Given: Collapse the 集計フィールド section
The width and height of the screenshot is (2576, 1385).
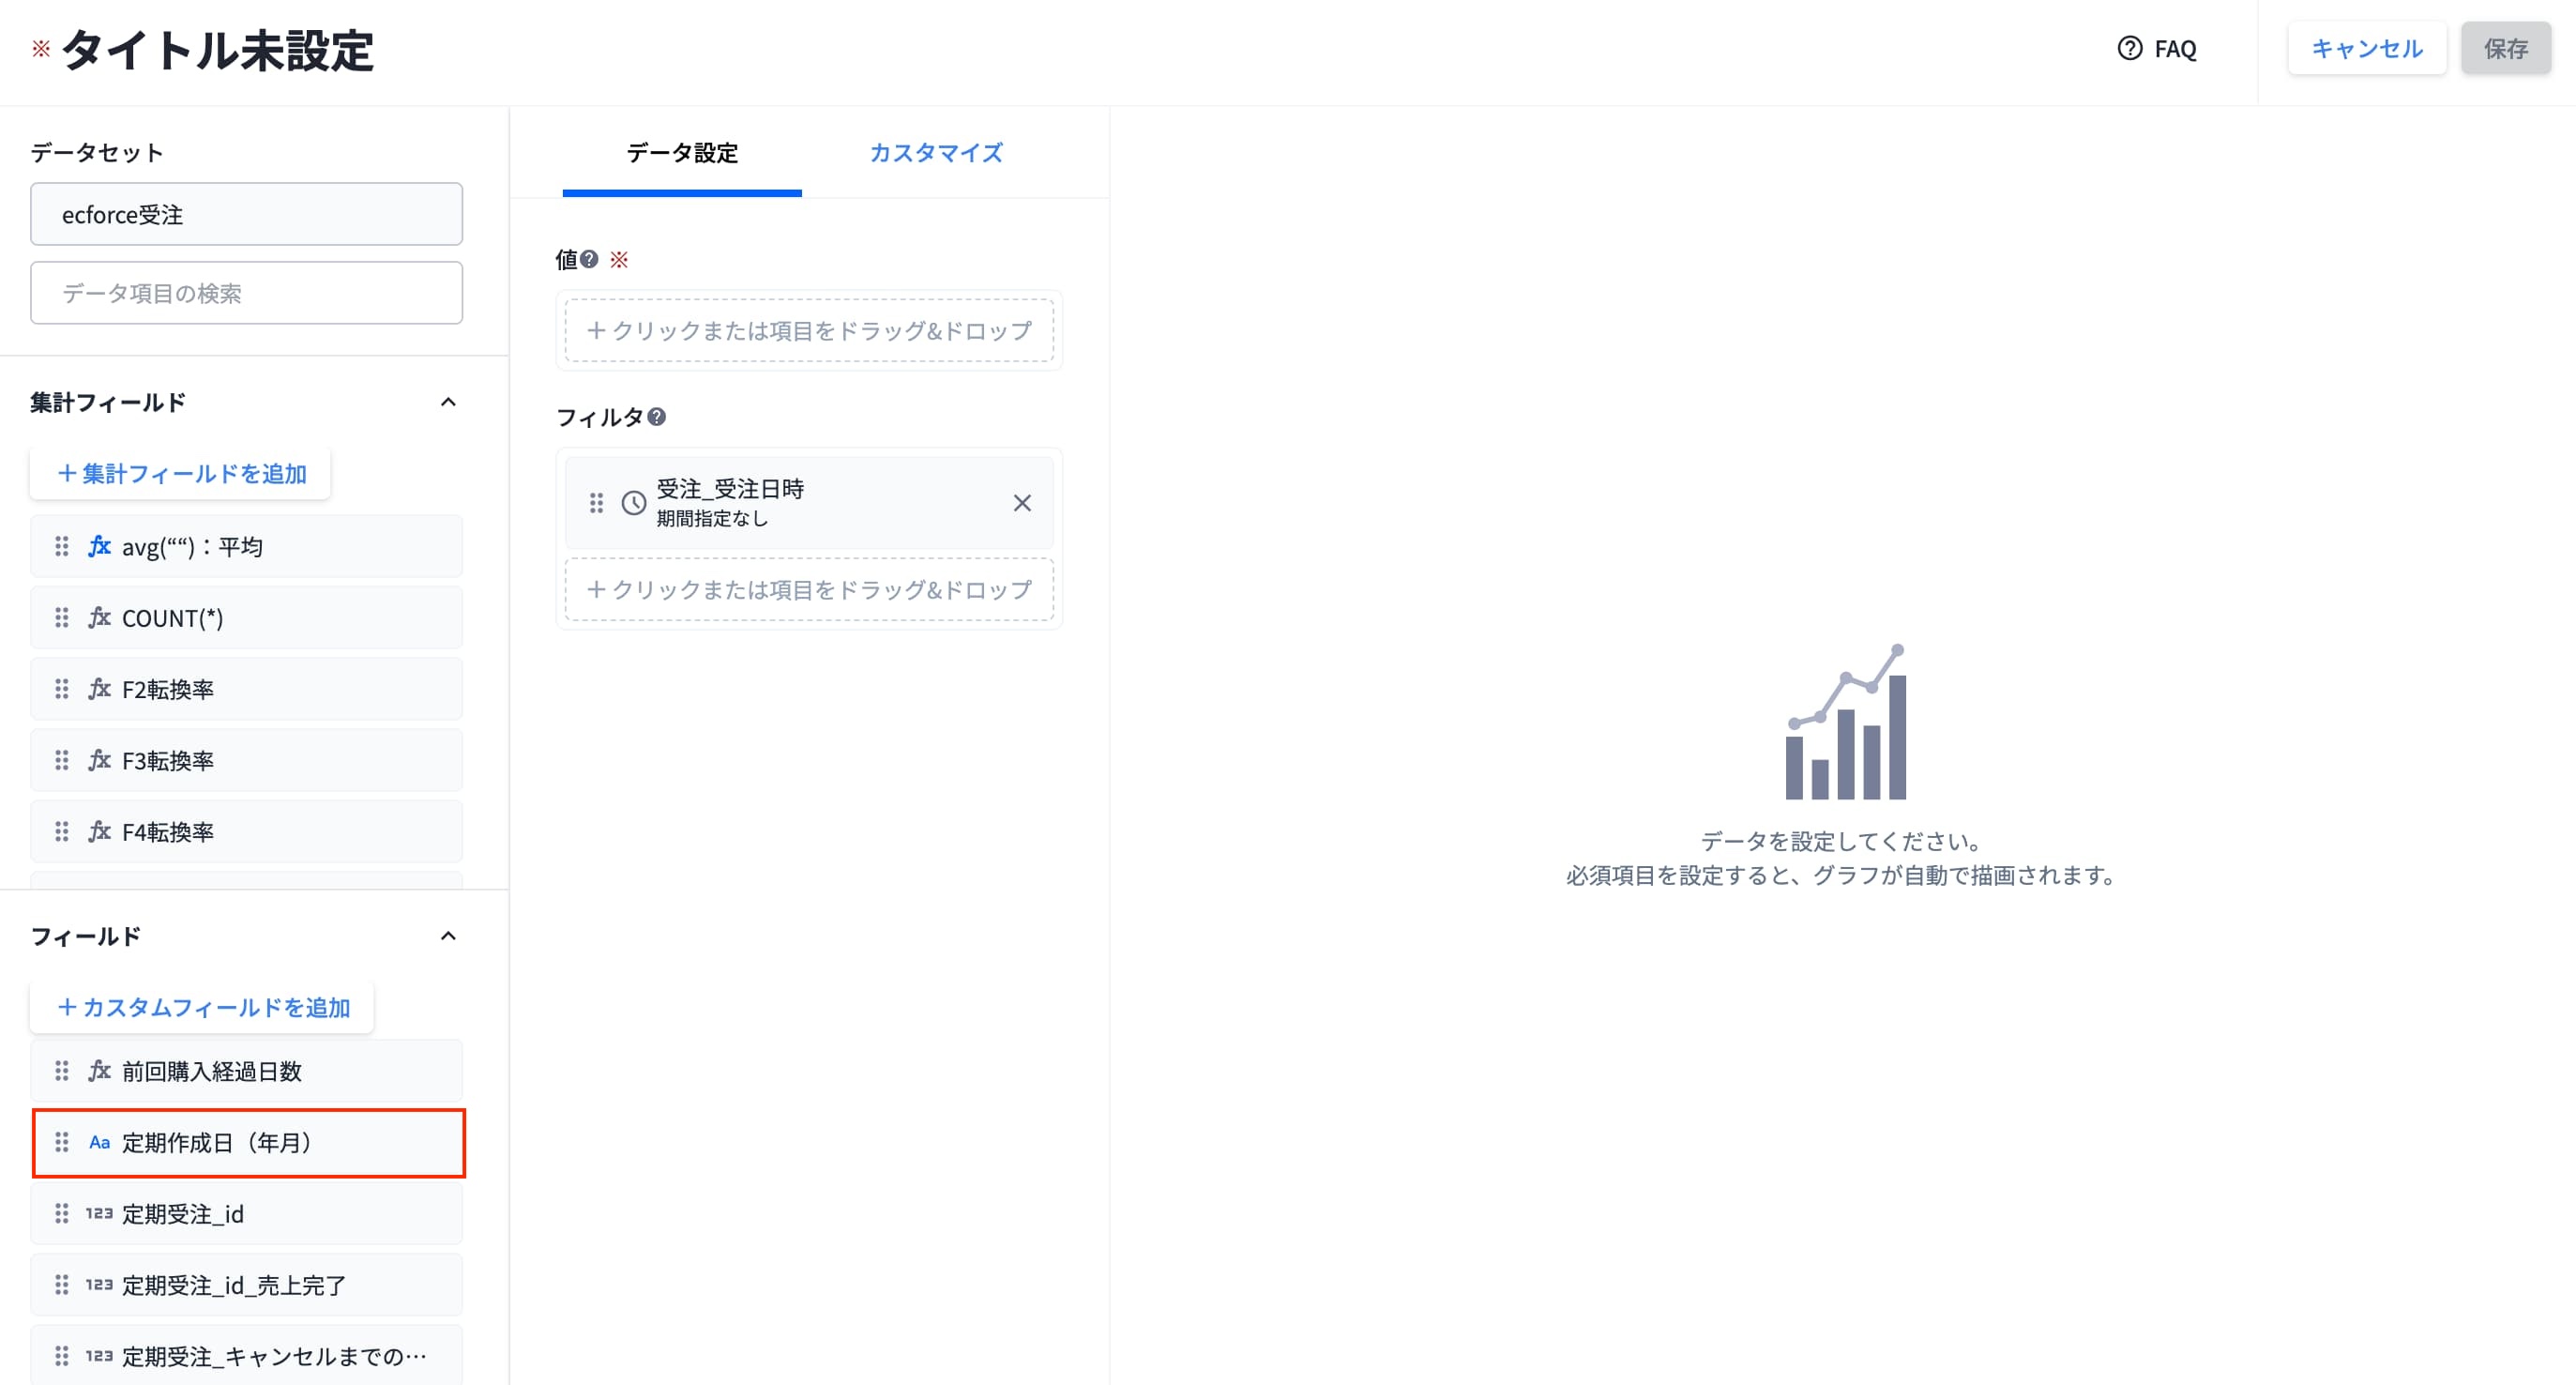Looking at the screenshot, I should [x=448, y=402].
